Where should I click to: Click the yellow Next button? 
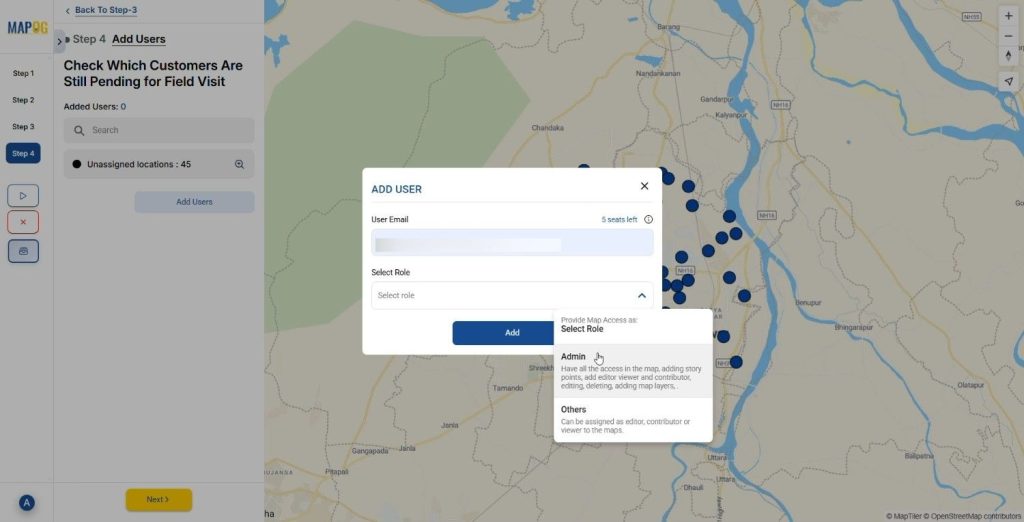point(159,500)
